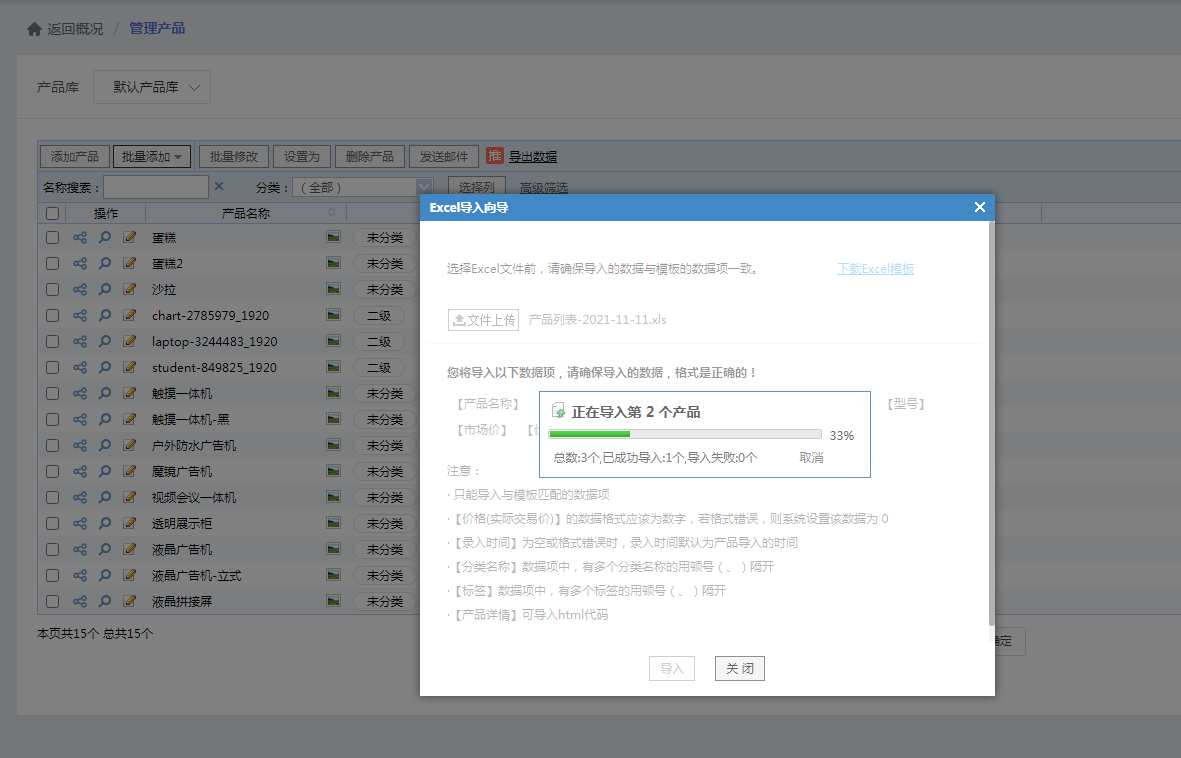Click the 批量修改 toolbar button

[233, 157]
